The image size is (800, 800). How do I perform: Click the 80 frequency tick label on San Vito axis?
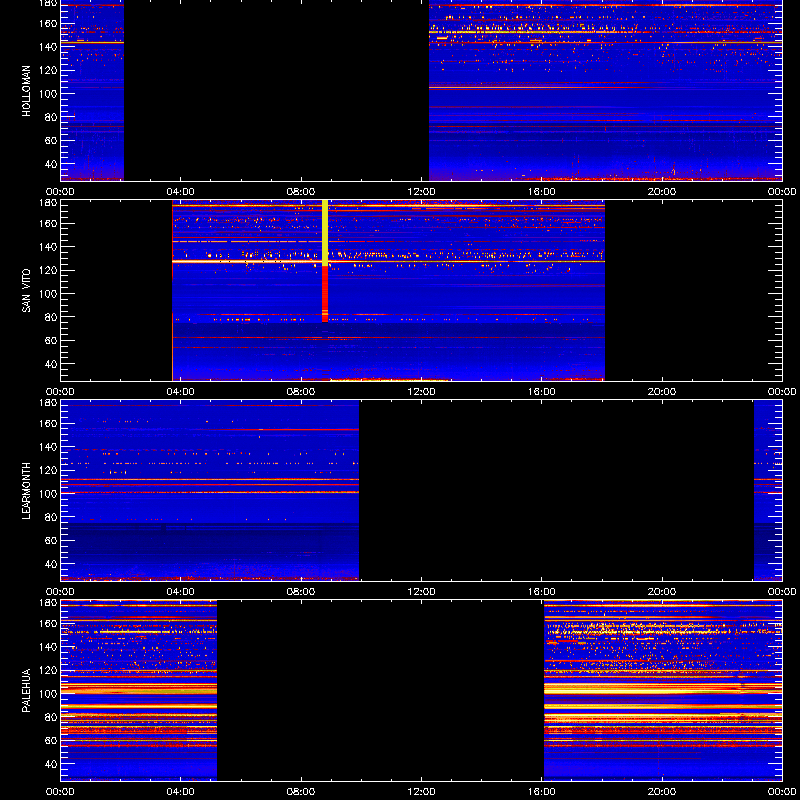coord(52,317)
